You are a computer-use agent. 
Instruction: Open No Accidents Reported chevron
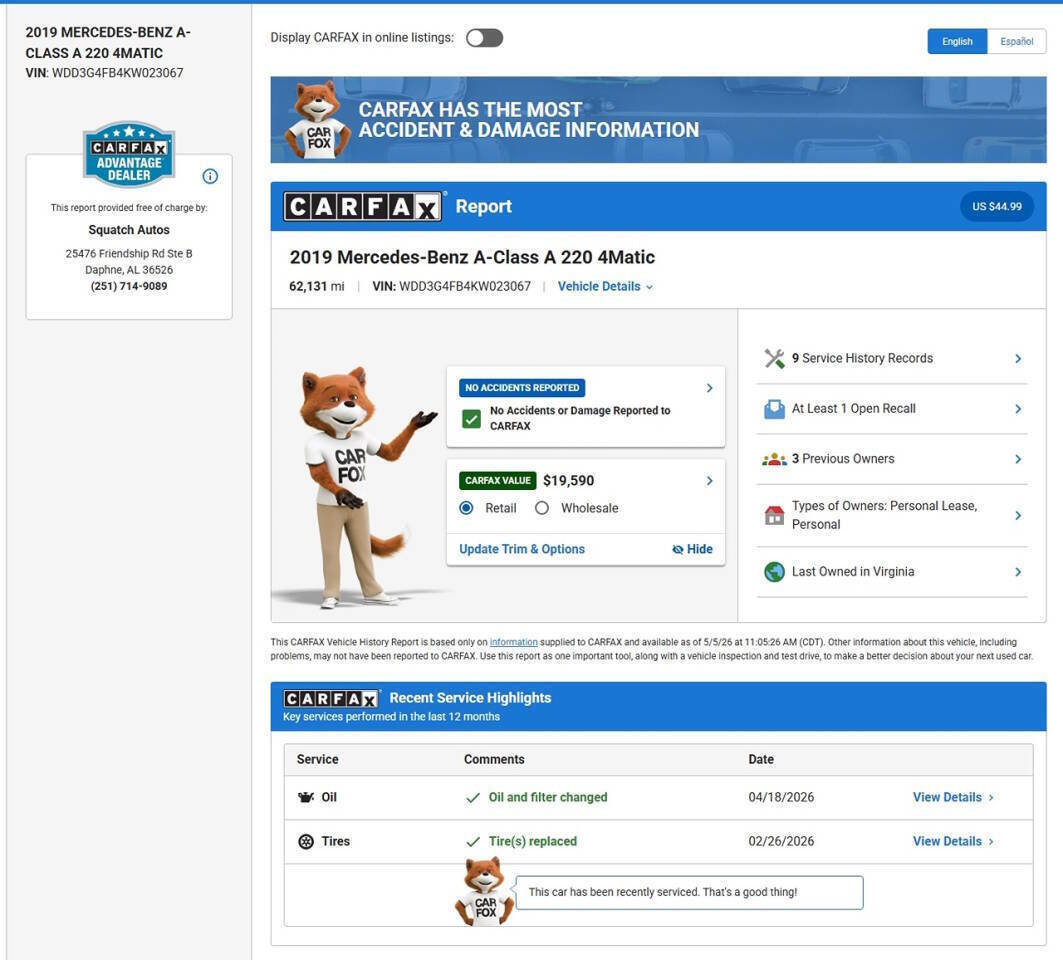(709, 388)
